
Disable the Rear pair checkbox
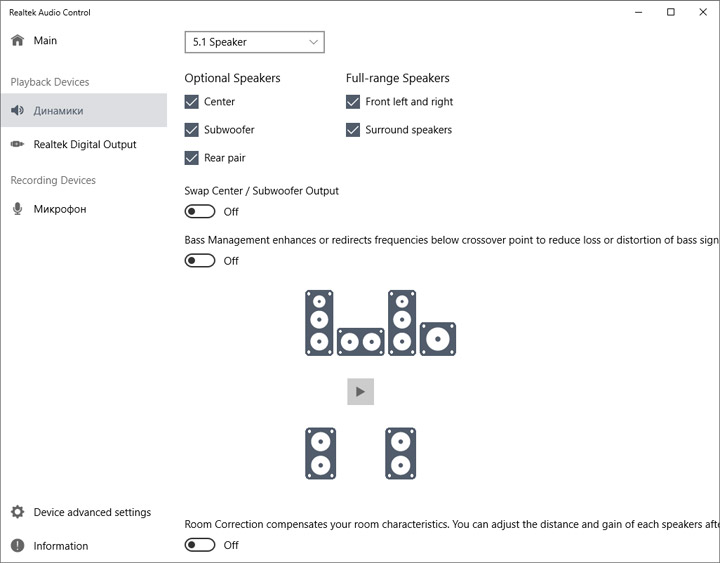tap(192, 158)
